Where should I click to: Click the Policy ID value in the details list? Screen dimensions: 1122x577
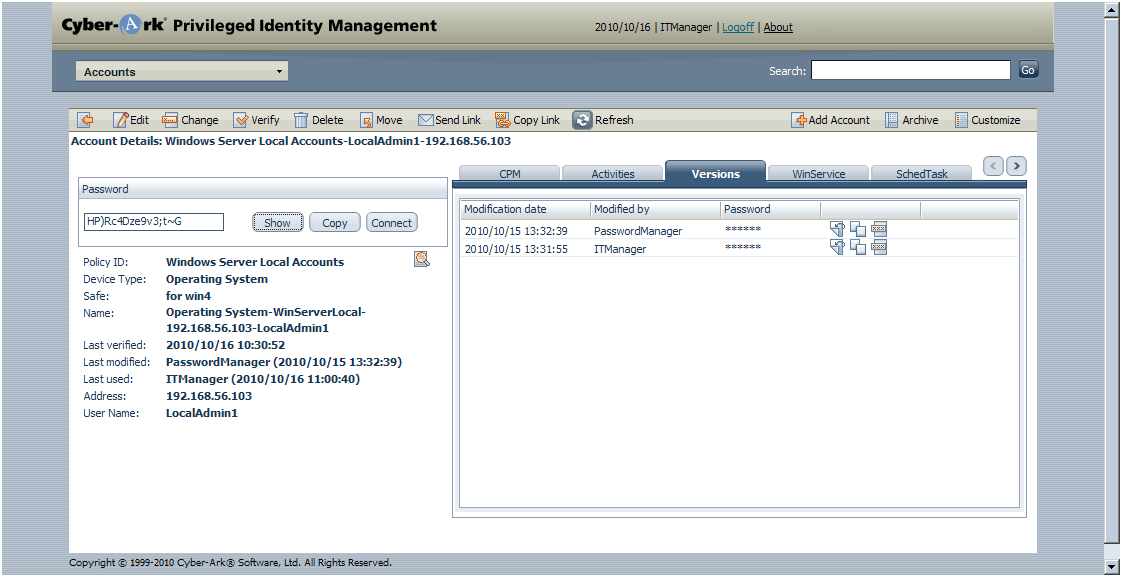coord(255,262)
